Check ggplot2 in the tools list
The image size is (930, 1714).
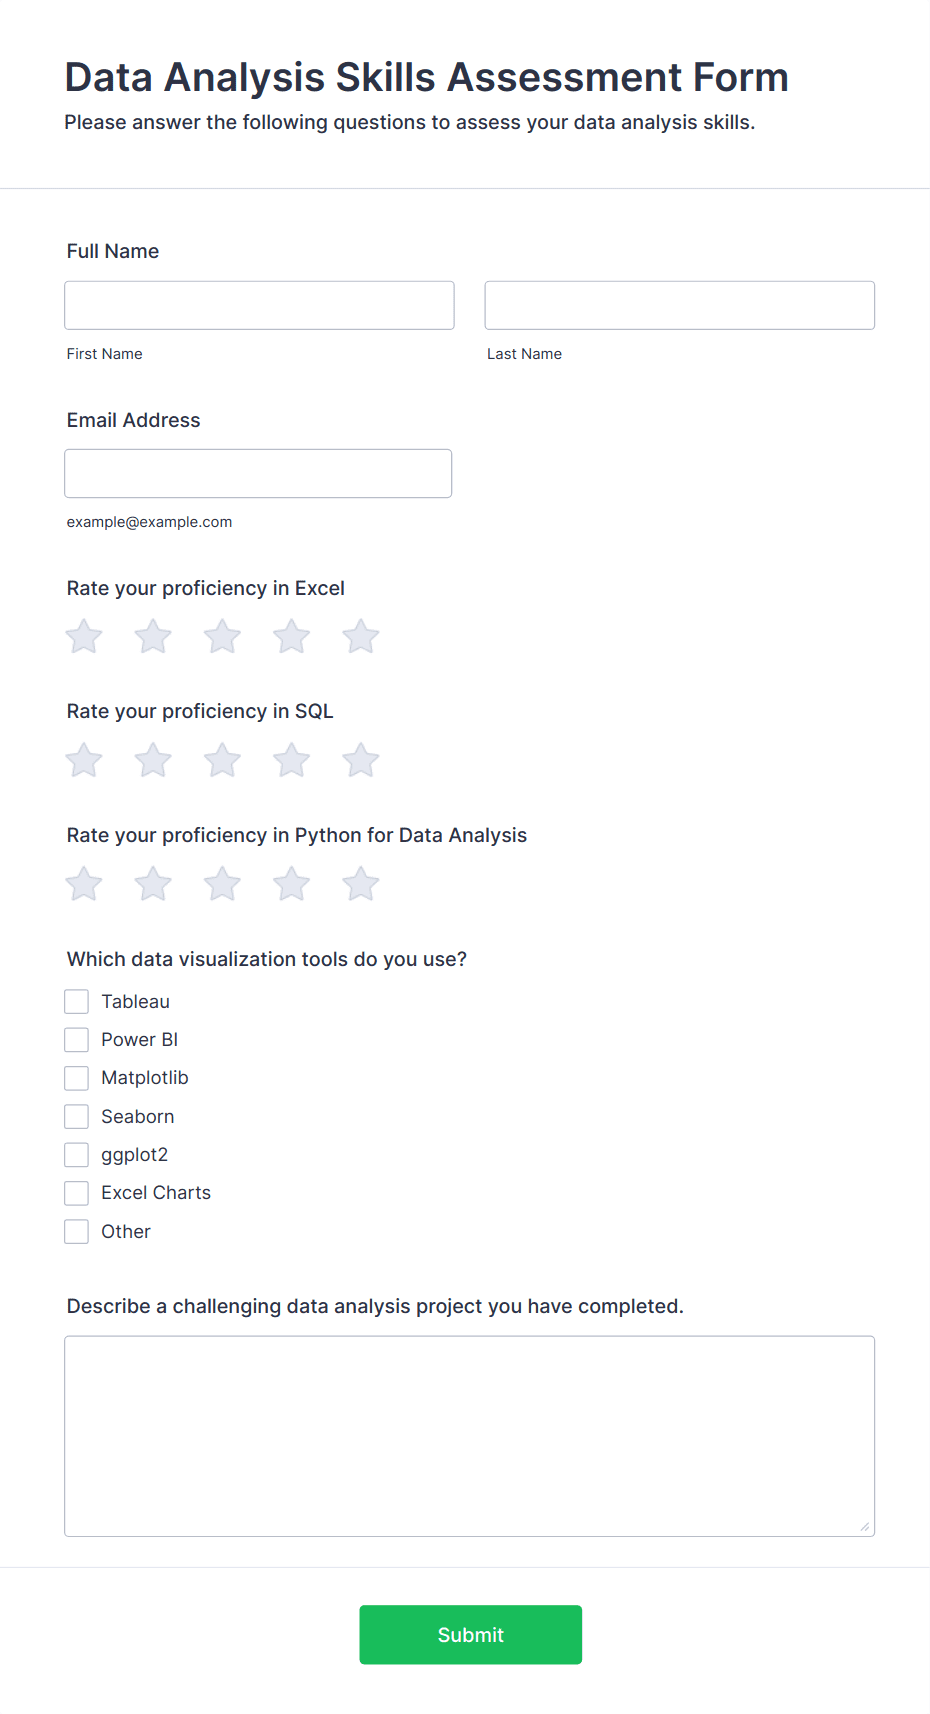point(76,1154)
